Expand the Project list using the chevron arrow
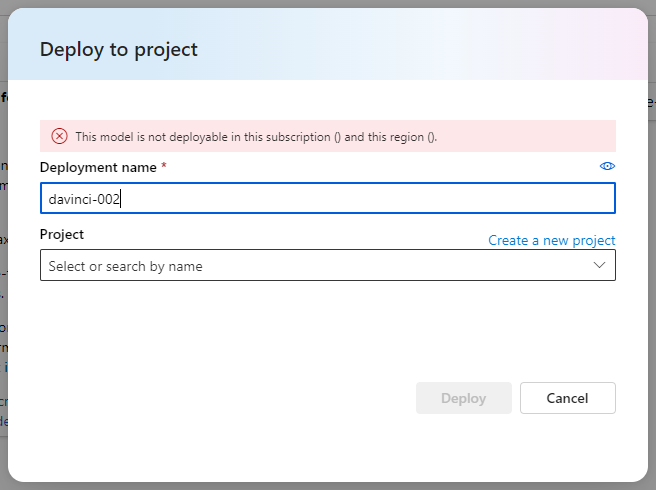Screen dimensions: 656x490 (599, 265)
